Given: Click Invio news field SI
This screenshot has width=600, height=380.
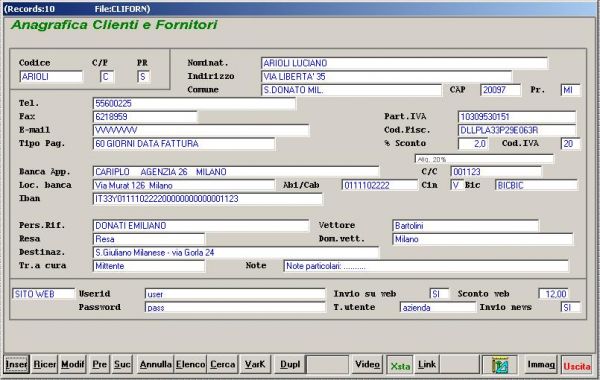Looking at the screenshot, I should click(x=571, y=307).
